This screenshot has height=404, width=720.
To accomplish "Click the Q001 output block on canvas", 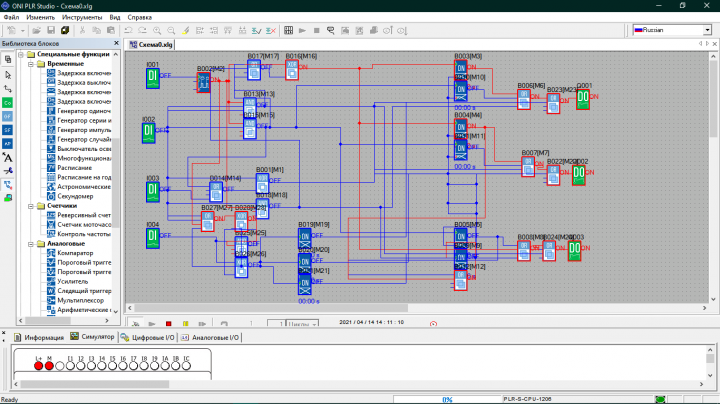I will (x=581, y=98).
